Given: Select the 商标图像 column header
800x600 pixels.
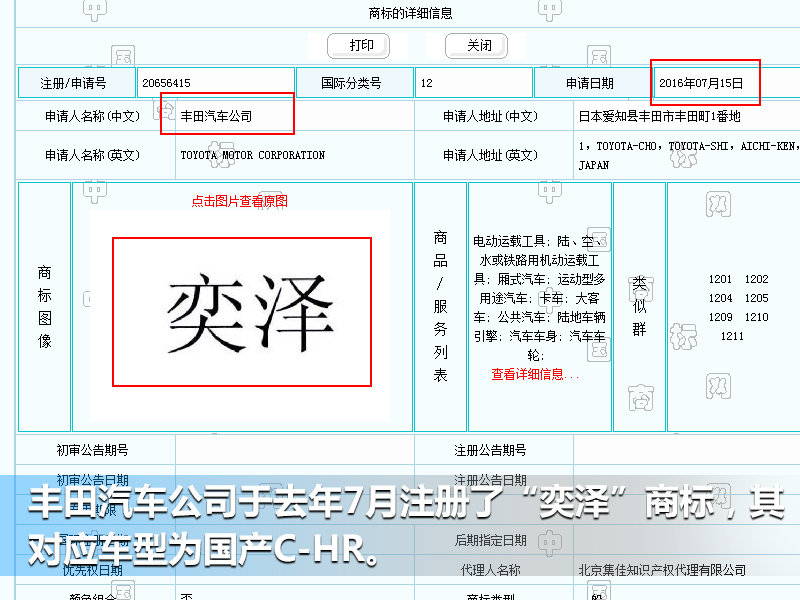Looking at the screenshot, I should pos(44,307).
